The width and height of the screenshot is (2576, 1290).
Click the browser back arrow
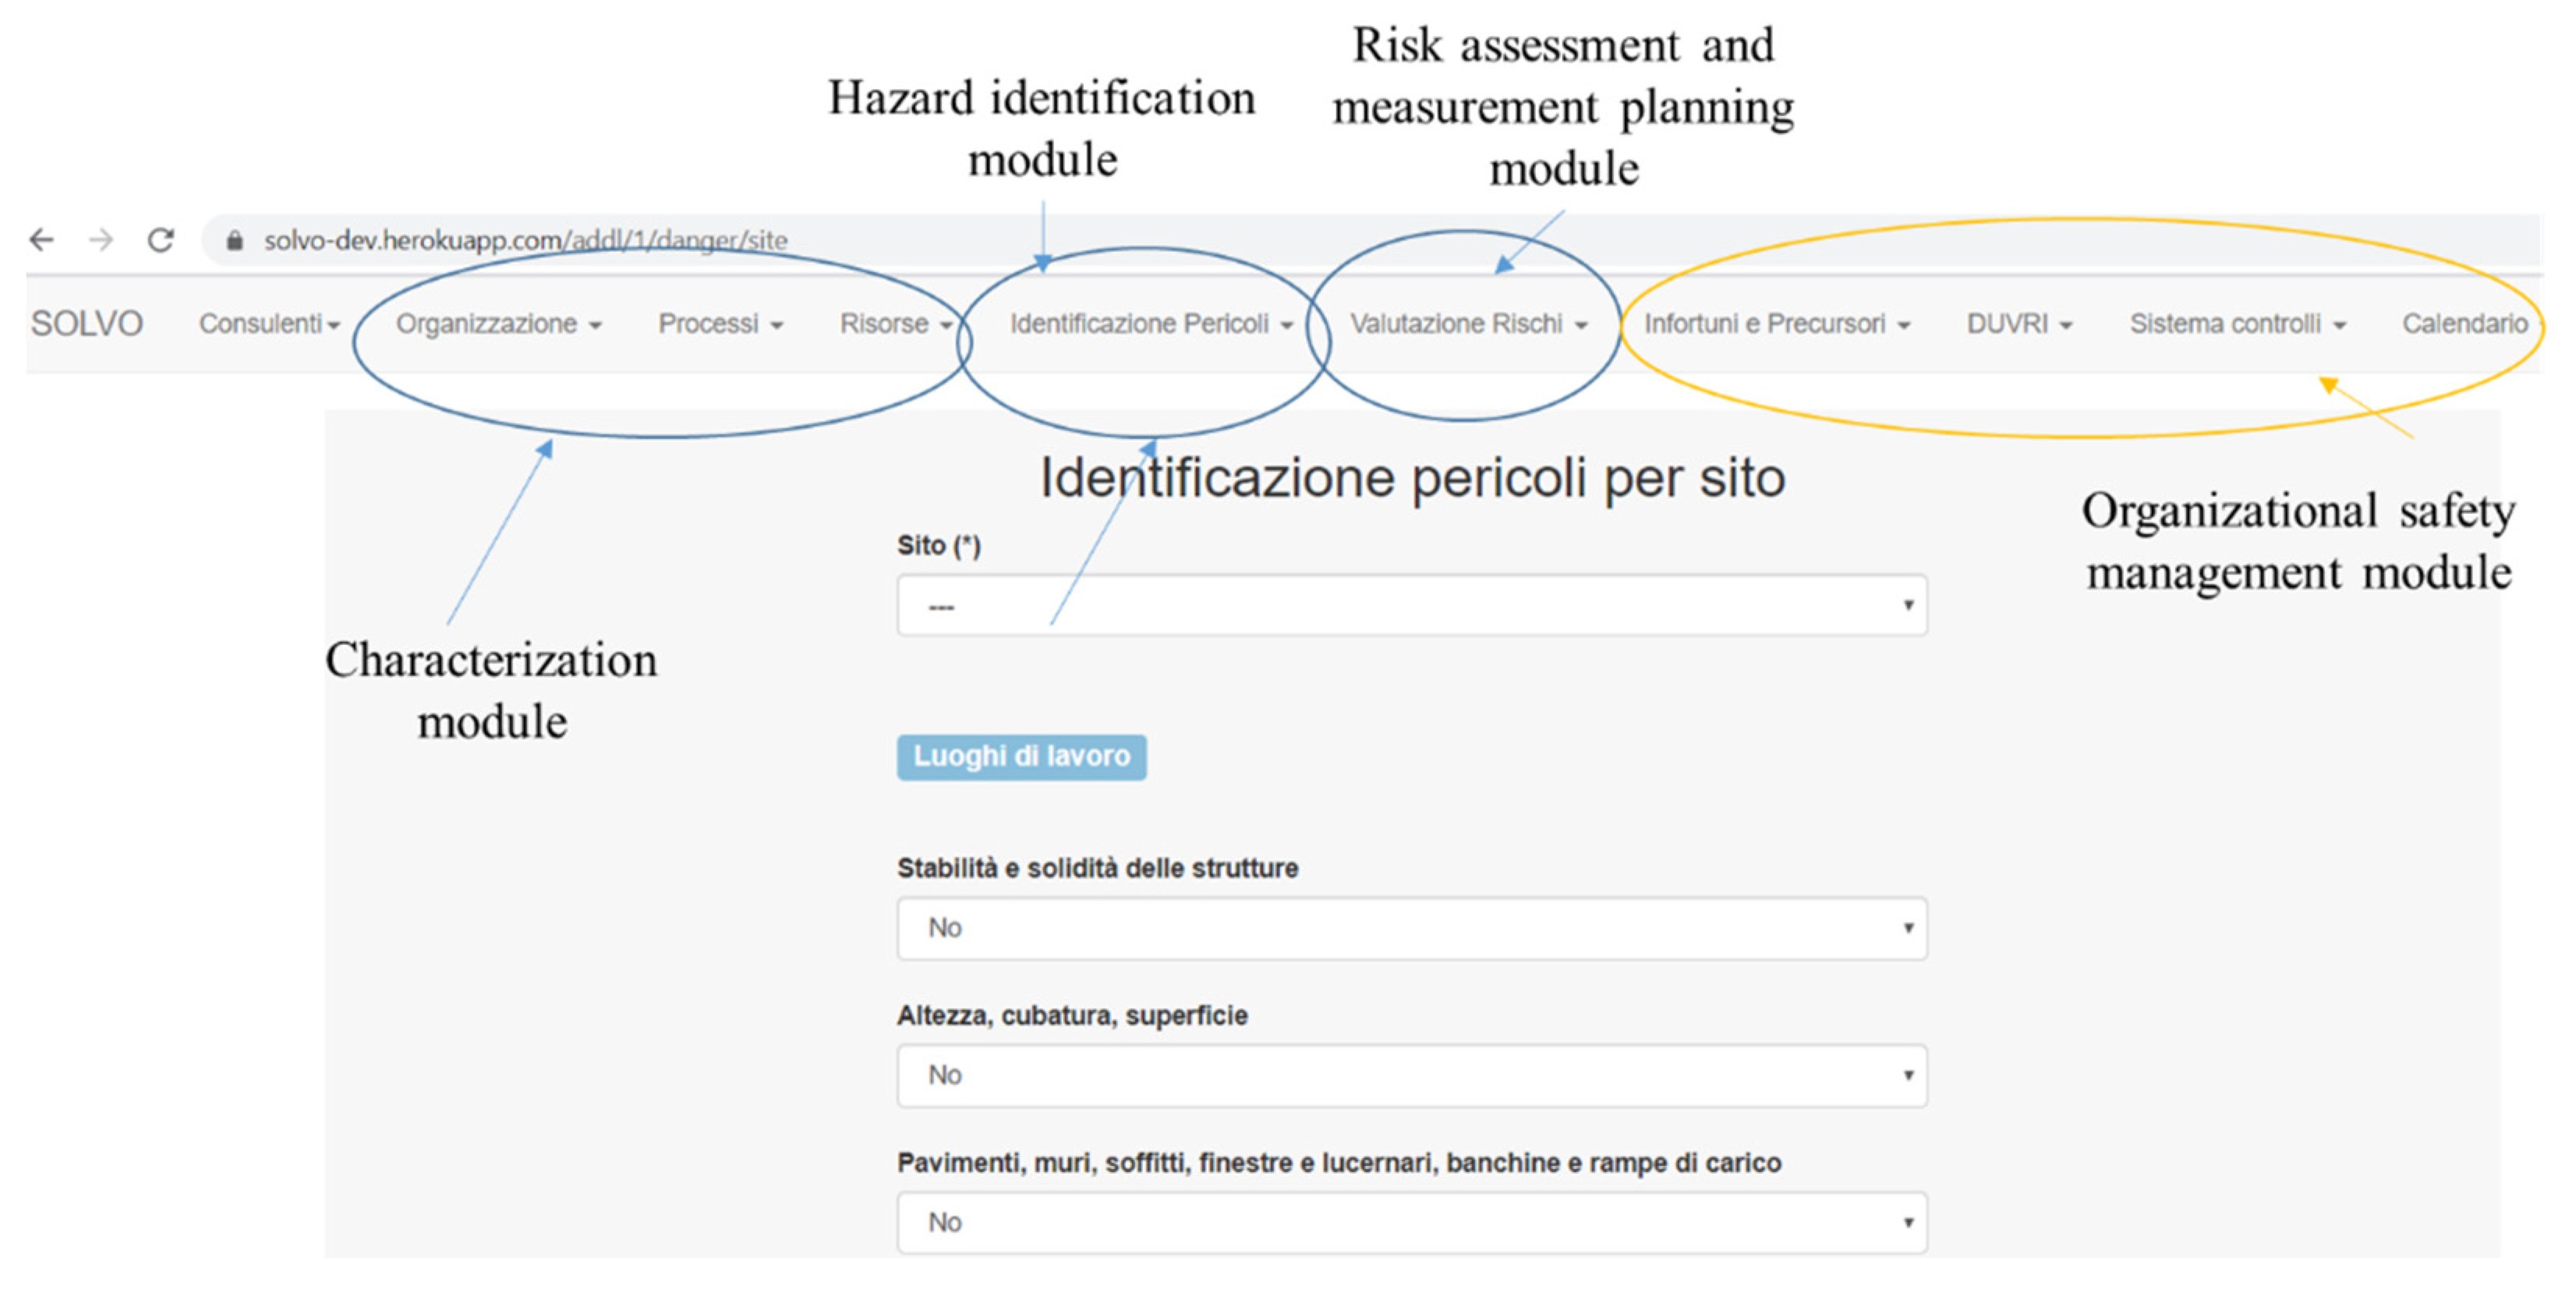(42, 240)
